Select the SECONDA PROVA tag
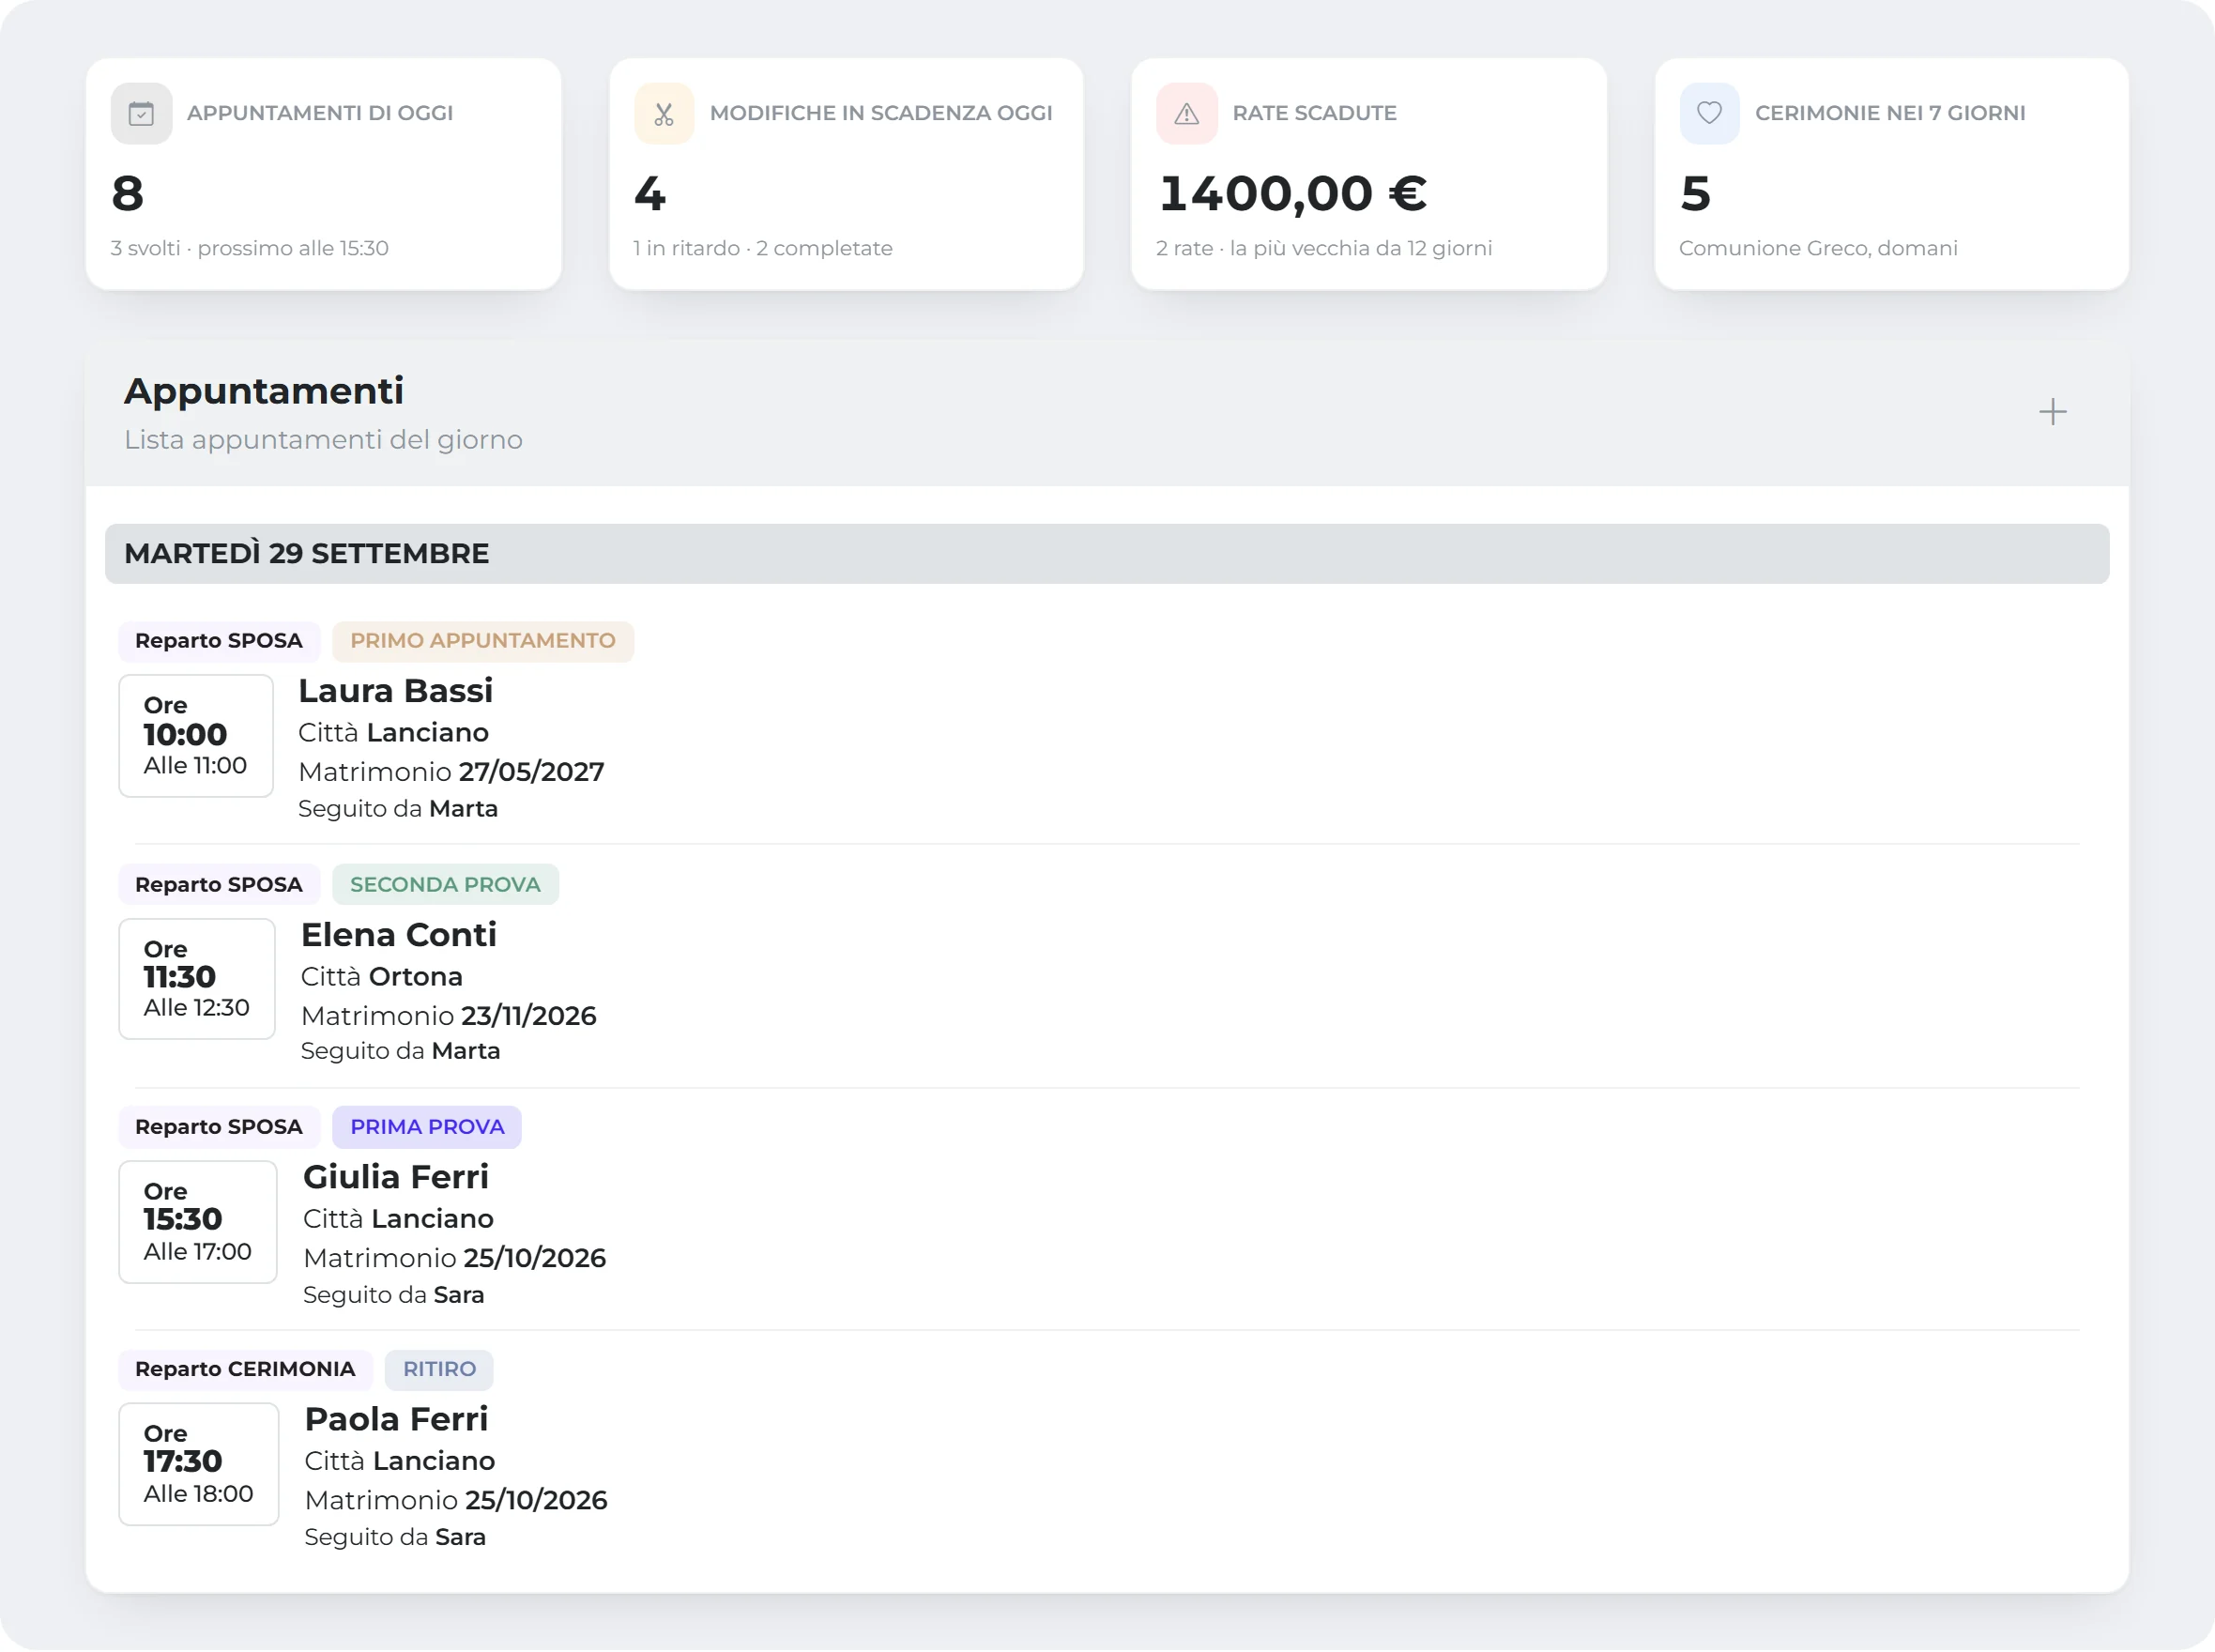The width and height of the screenshot is (2215, 1652). coord(445,885)
